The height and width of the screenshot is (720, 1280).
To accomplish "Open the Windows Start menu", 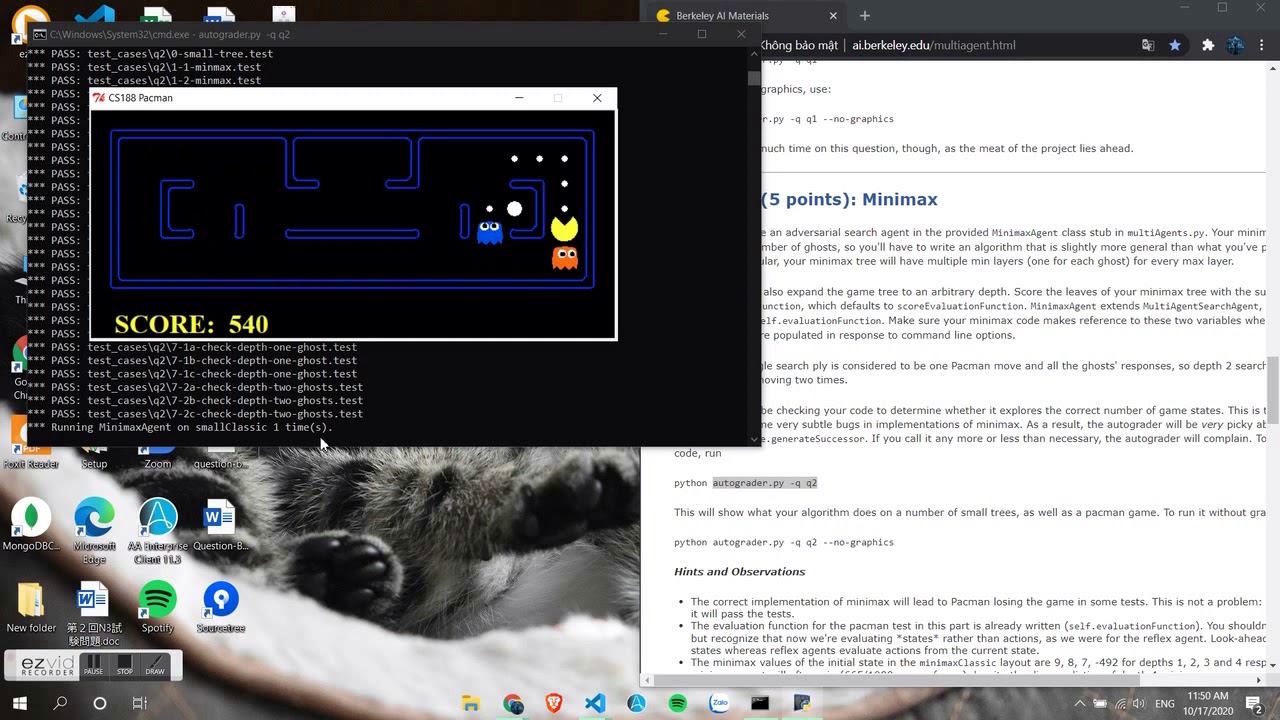I will point(19,704).
